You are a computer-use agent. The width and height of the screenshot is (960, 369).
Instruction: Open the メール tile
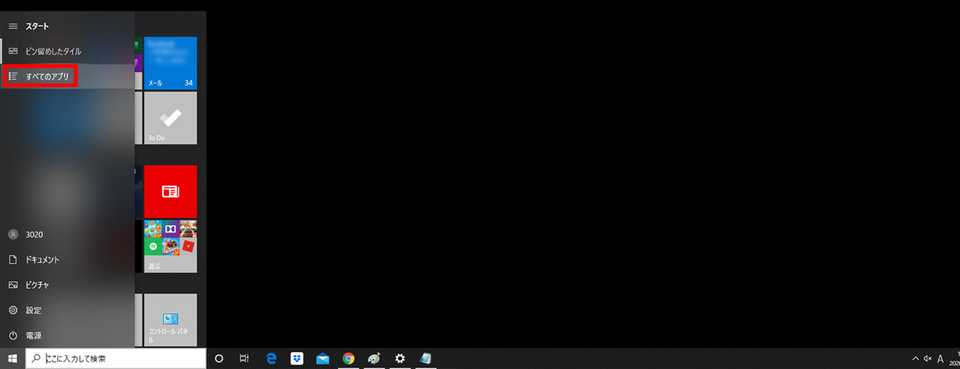(x=170, y=63)
